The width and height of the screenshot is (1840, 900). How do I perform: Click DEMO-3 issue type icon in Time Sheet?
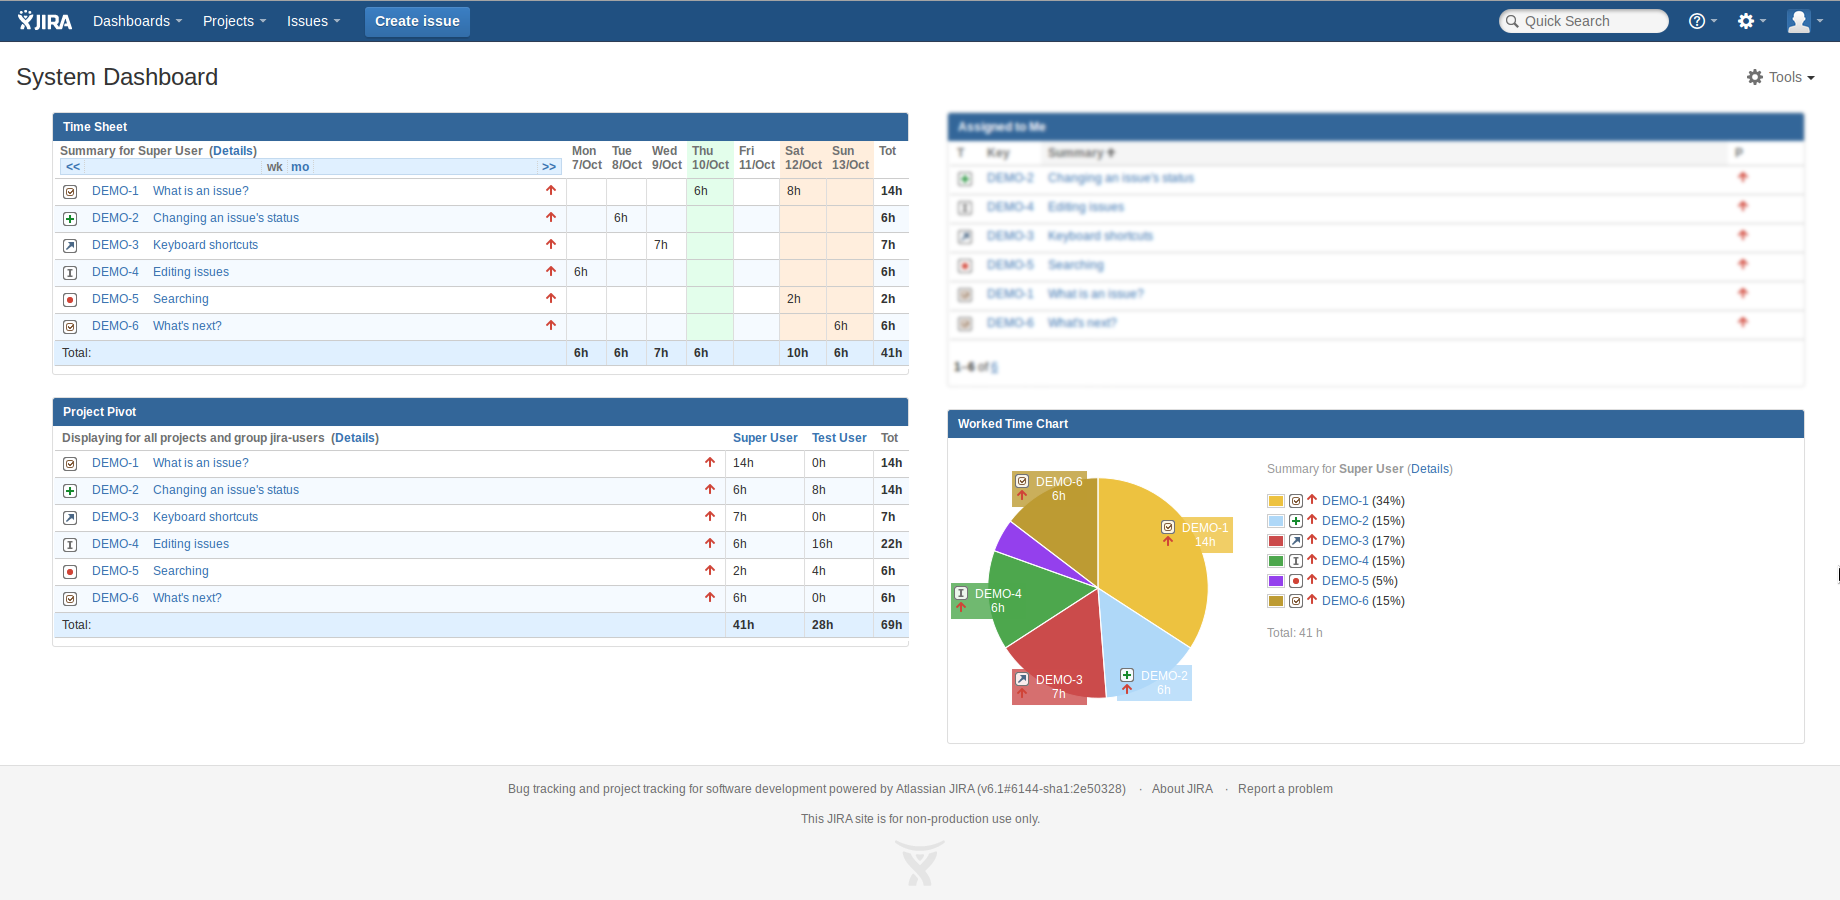point(70,245)
